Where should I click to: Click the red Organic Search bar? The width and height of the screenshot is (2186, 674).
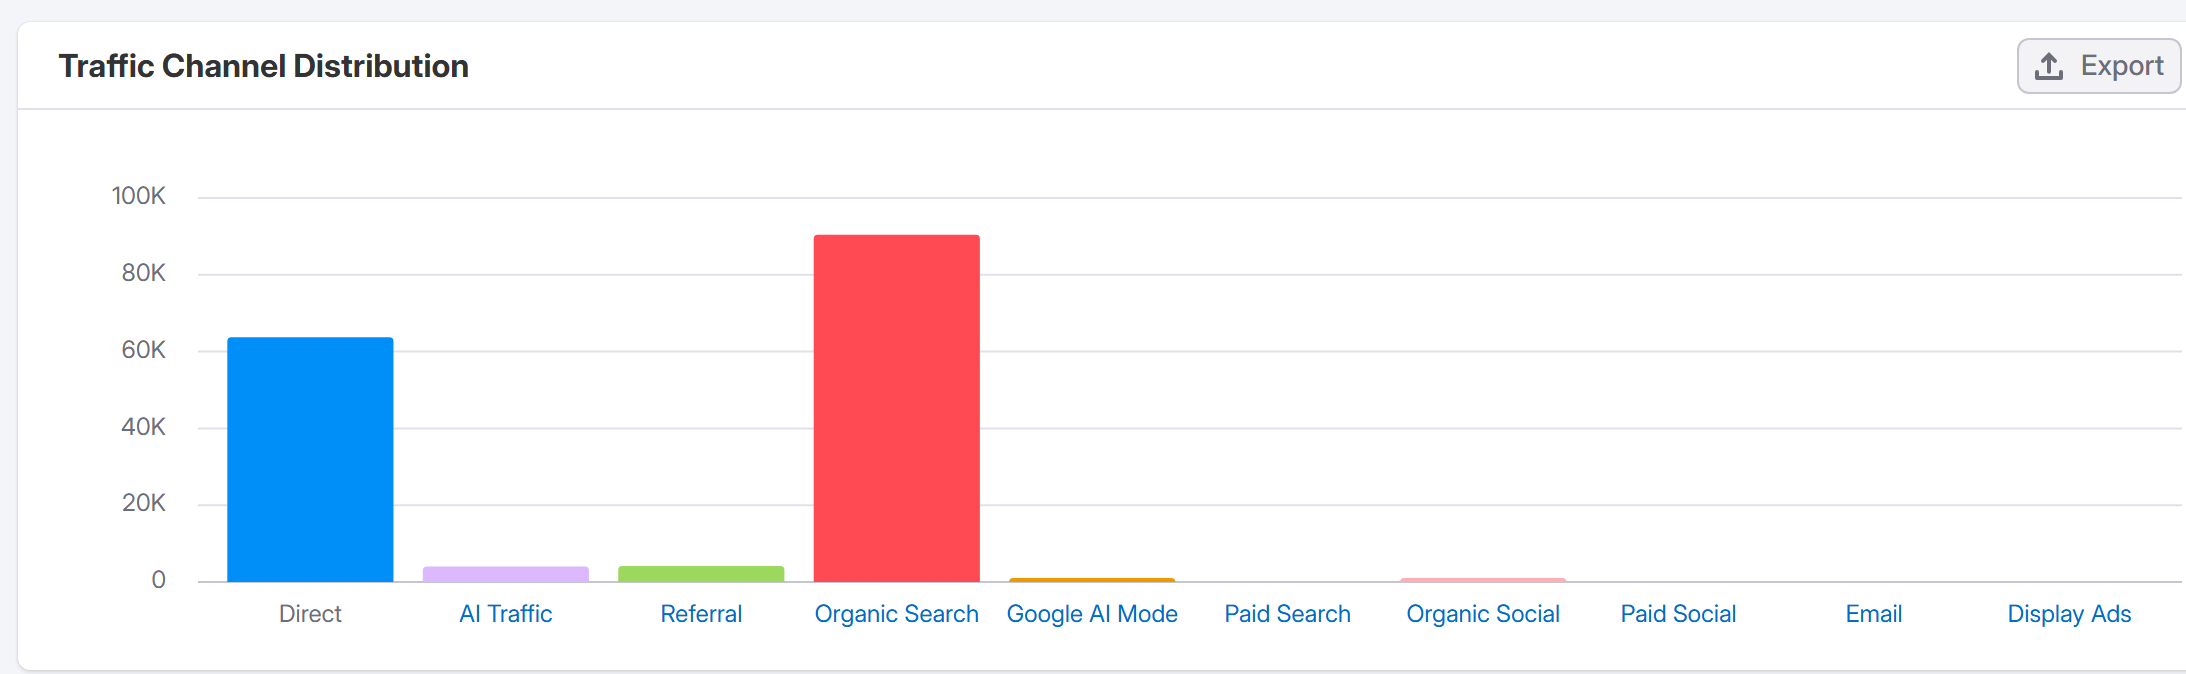pyautogui.click(x=896, y=408)
